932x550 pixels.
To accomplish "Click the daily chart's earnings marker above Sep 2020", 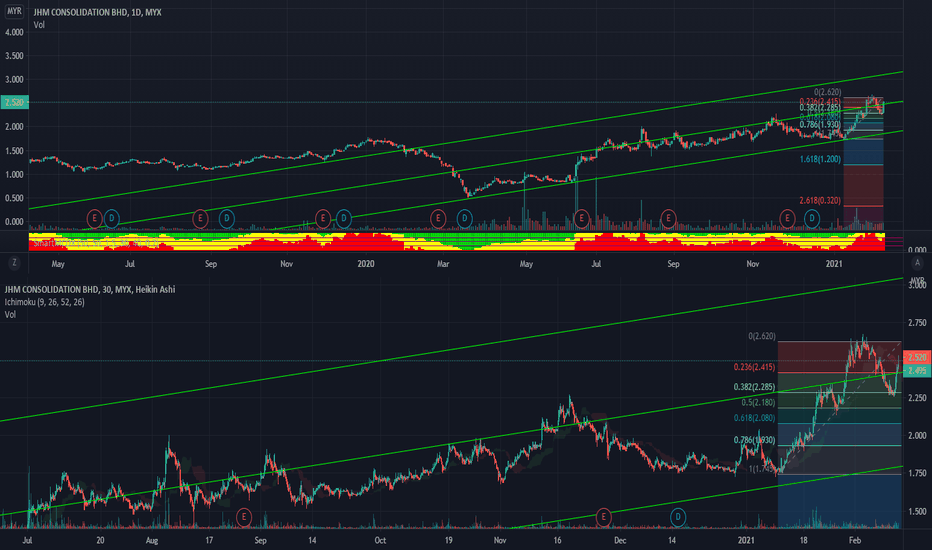I will tap(669, 219).
